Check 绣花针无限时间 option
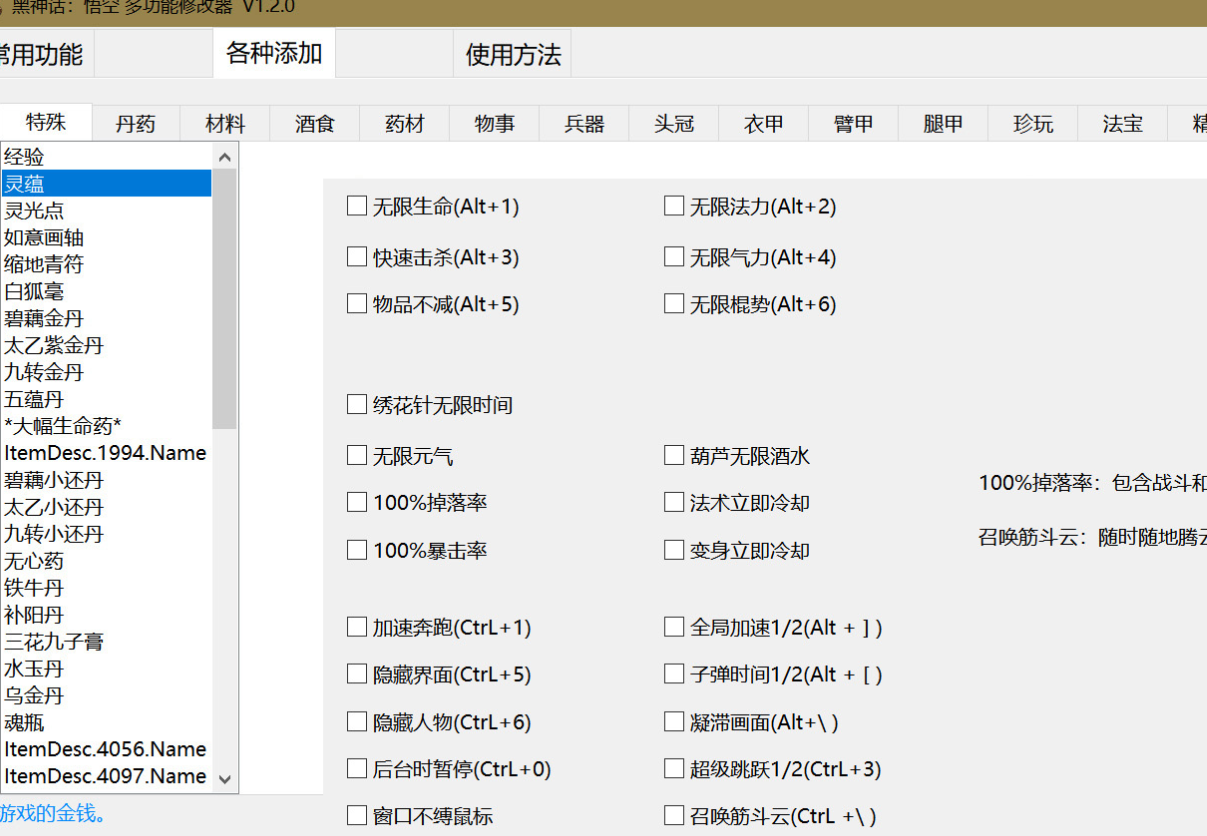 [357, 405]
